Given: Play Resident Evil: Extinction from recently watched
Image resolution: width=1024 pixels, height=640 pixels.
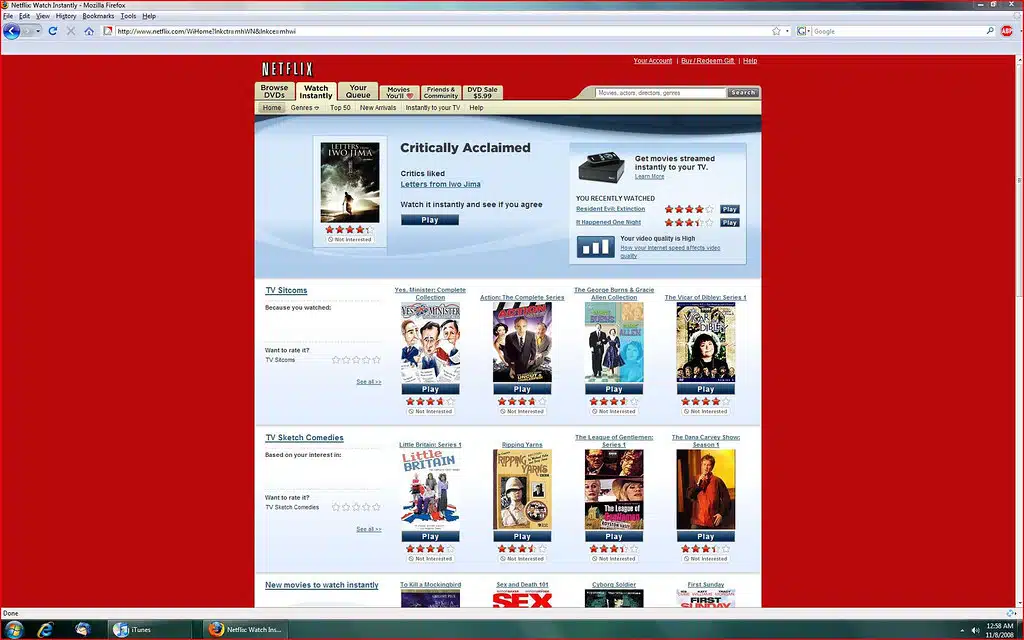Looking at the screenshot, I should click(729, 209).
